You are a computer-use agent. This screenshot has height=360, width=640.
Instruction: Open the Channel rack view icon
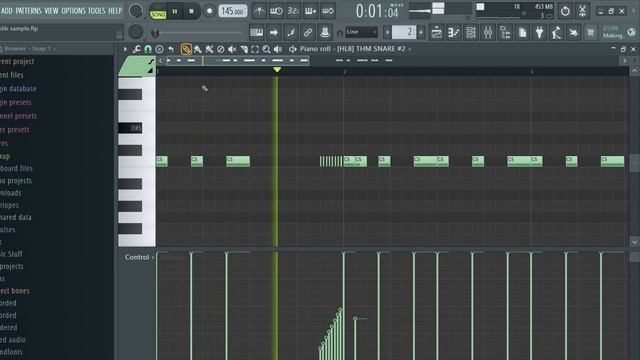click(x=471, y=32)
